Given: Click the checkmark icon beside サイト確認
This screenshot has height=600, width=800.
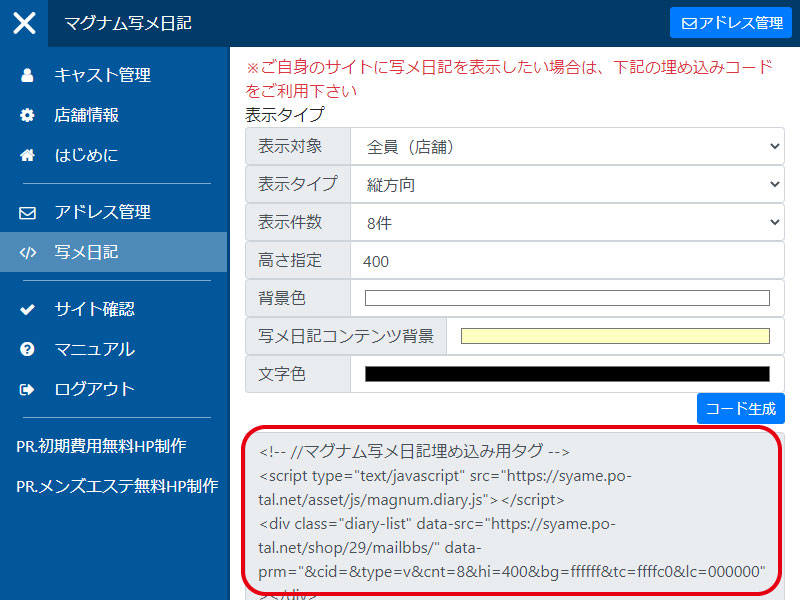Looking at the screenshot, I should point(27,309).
